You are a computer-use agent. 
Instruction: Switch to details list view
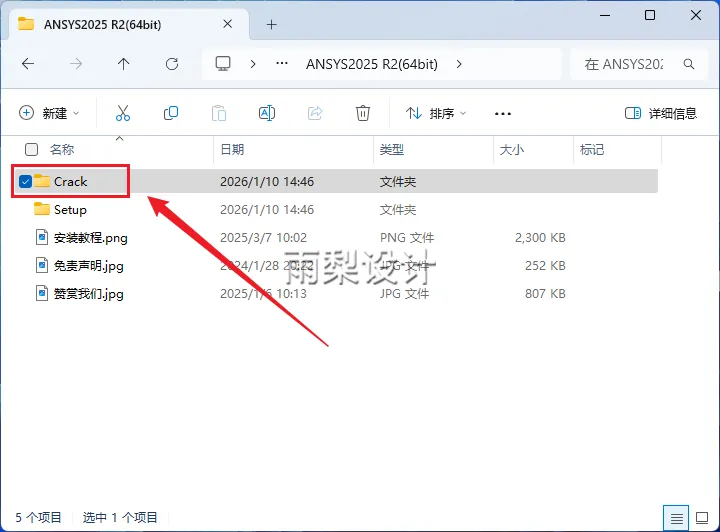tap(676, 518)
